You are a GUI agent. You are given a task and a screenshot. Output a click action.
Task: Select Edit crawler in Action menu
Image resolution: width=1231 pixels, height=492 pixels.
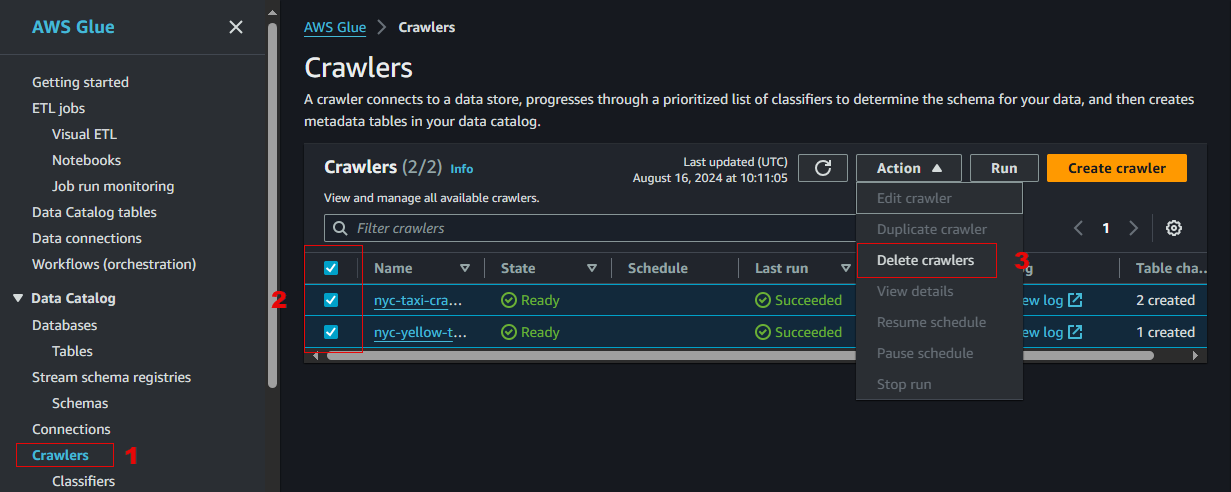[x=939, y=198]
